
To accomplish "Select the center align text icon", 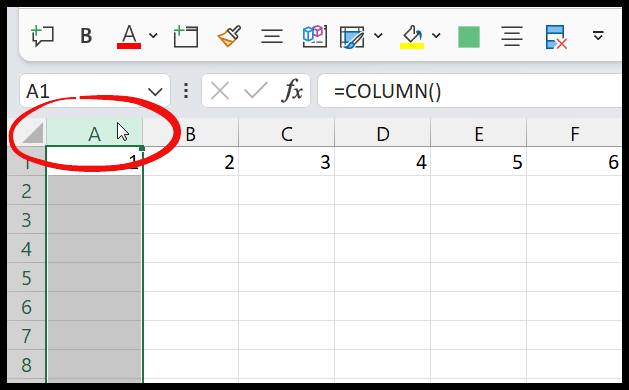I will pos(512,36).
